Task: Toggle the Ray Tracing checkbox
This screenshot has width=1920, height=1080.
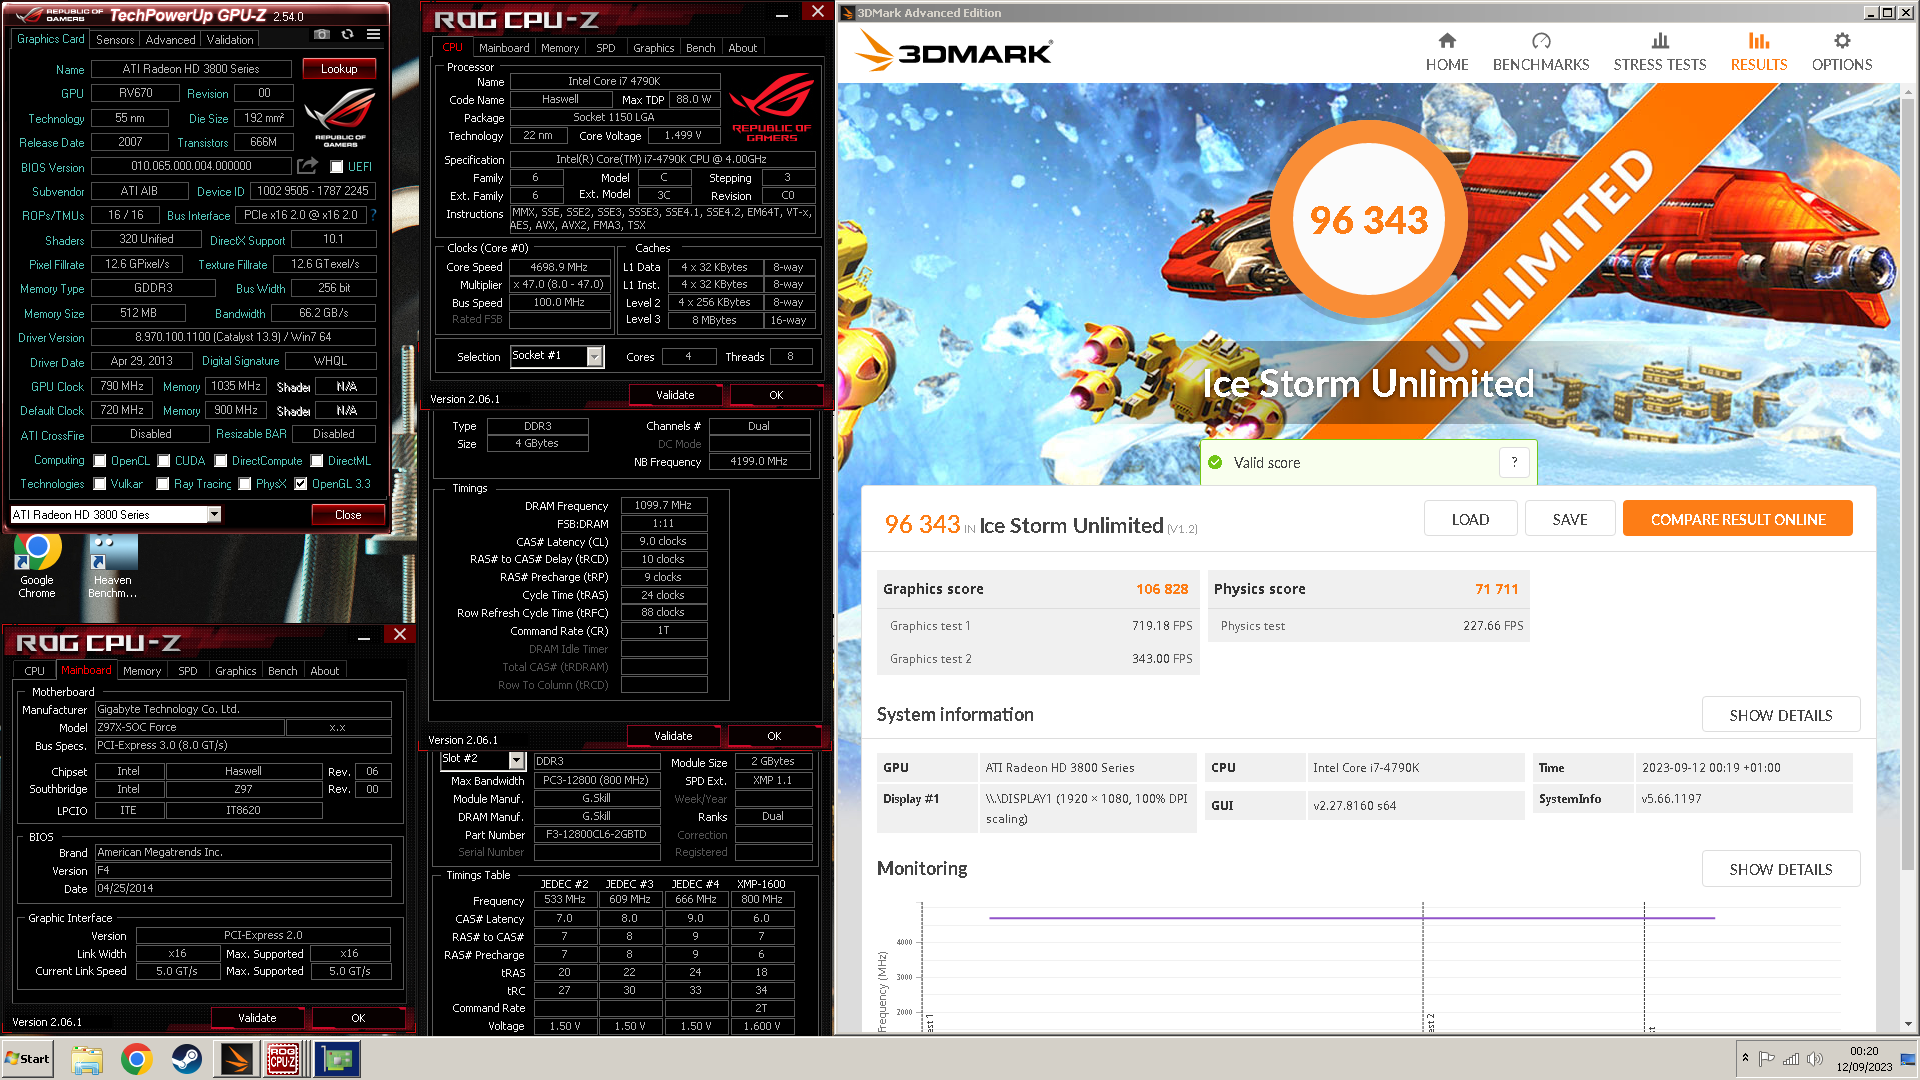Action: [163, 484]
